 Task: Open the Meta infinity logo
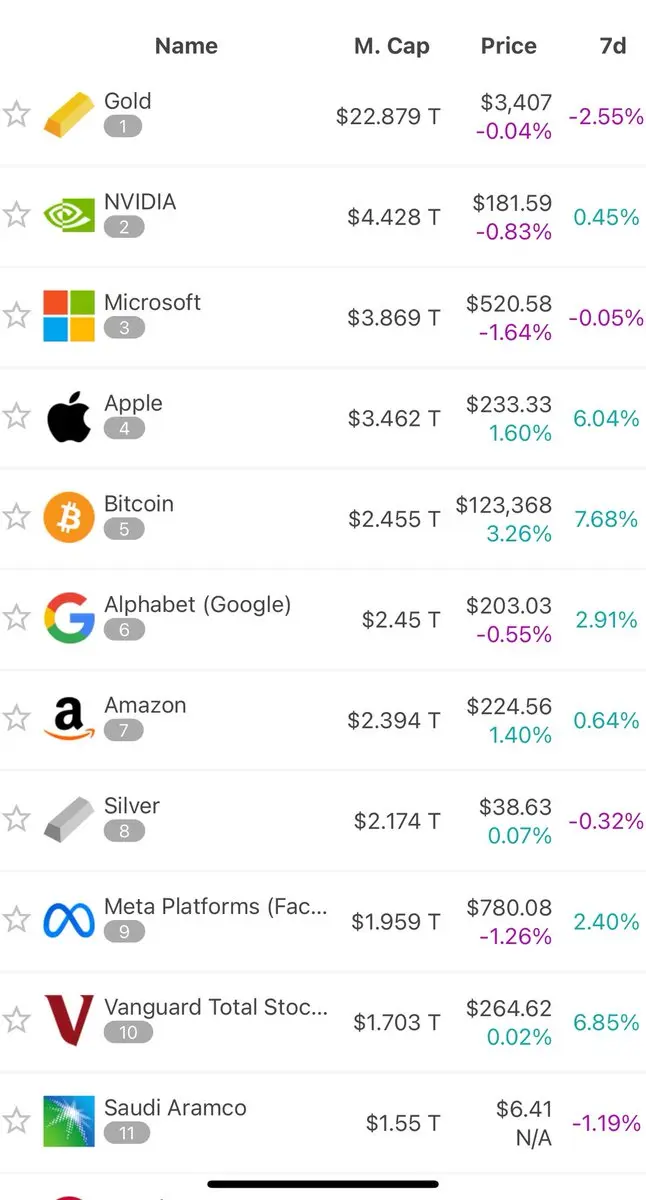click(x=69, y=920)
